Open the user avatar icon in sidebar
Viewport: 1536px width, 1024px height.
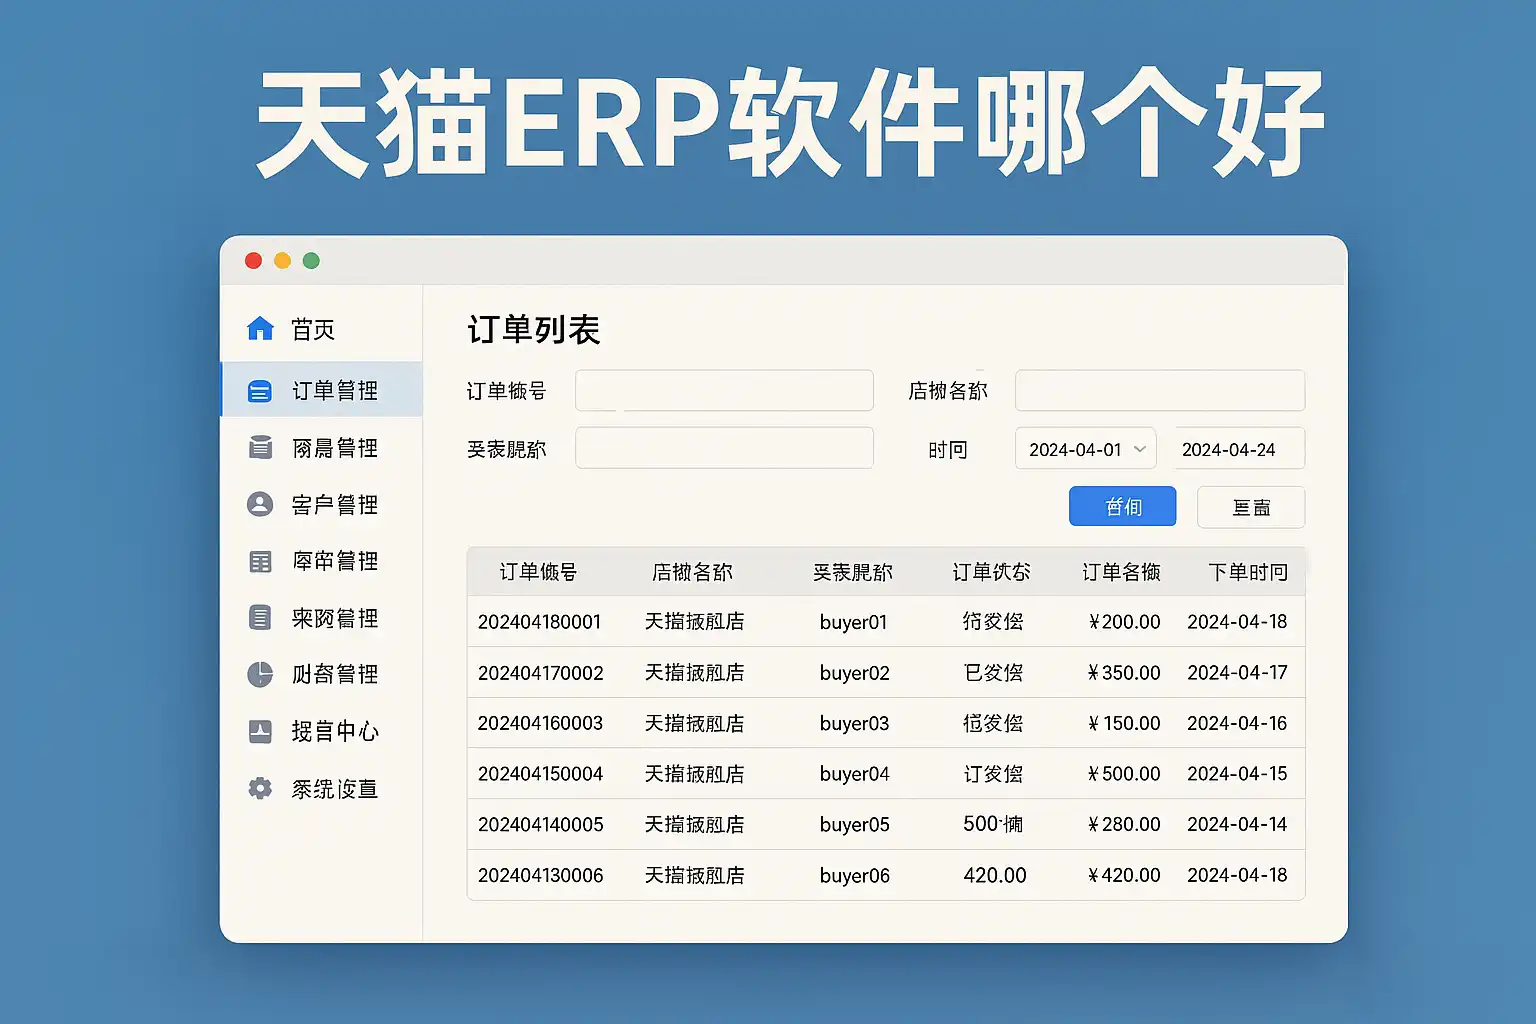(x=260, y=504)
